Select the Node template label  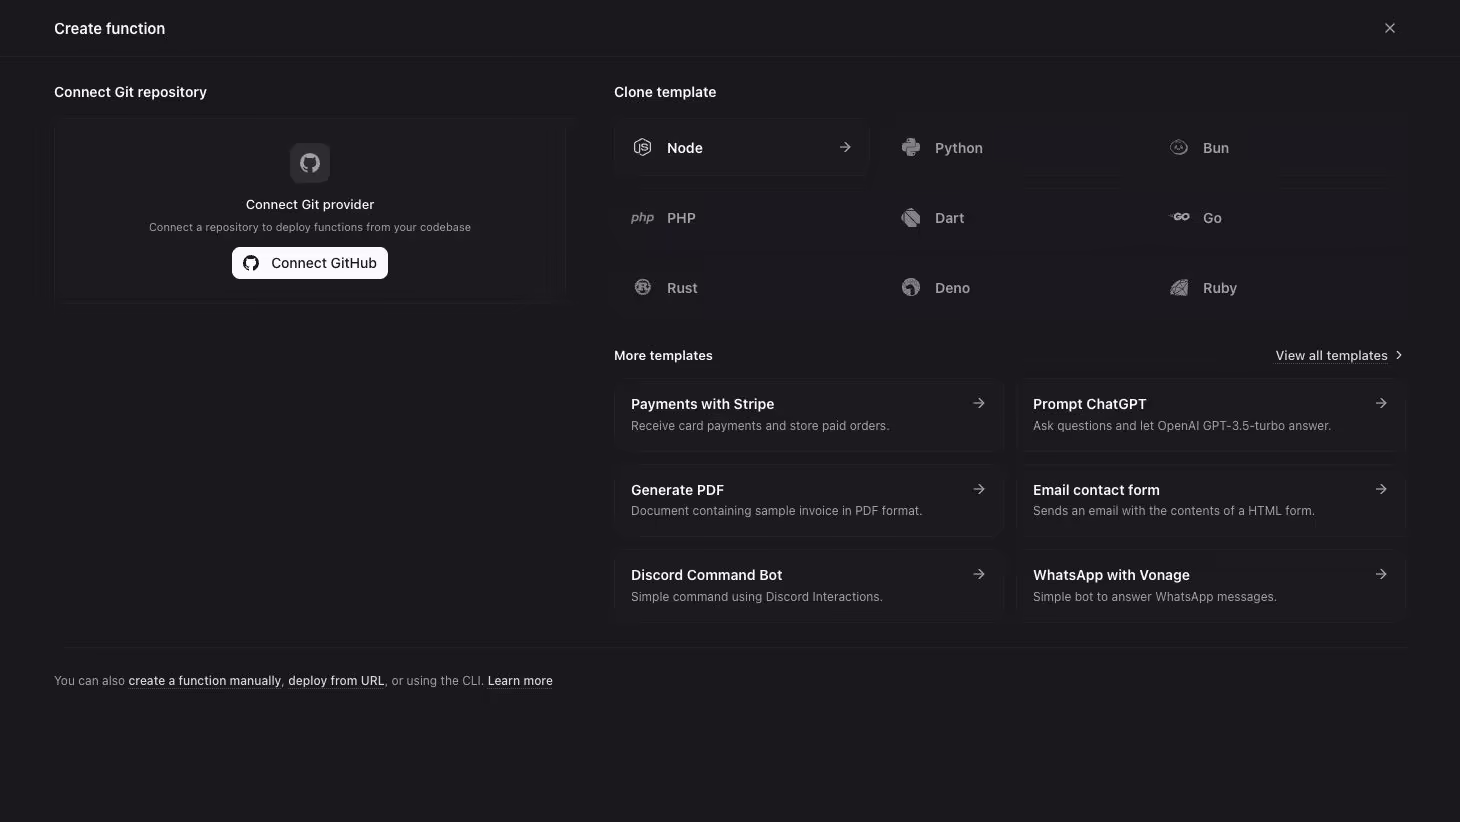(685, 148)
